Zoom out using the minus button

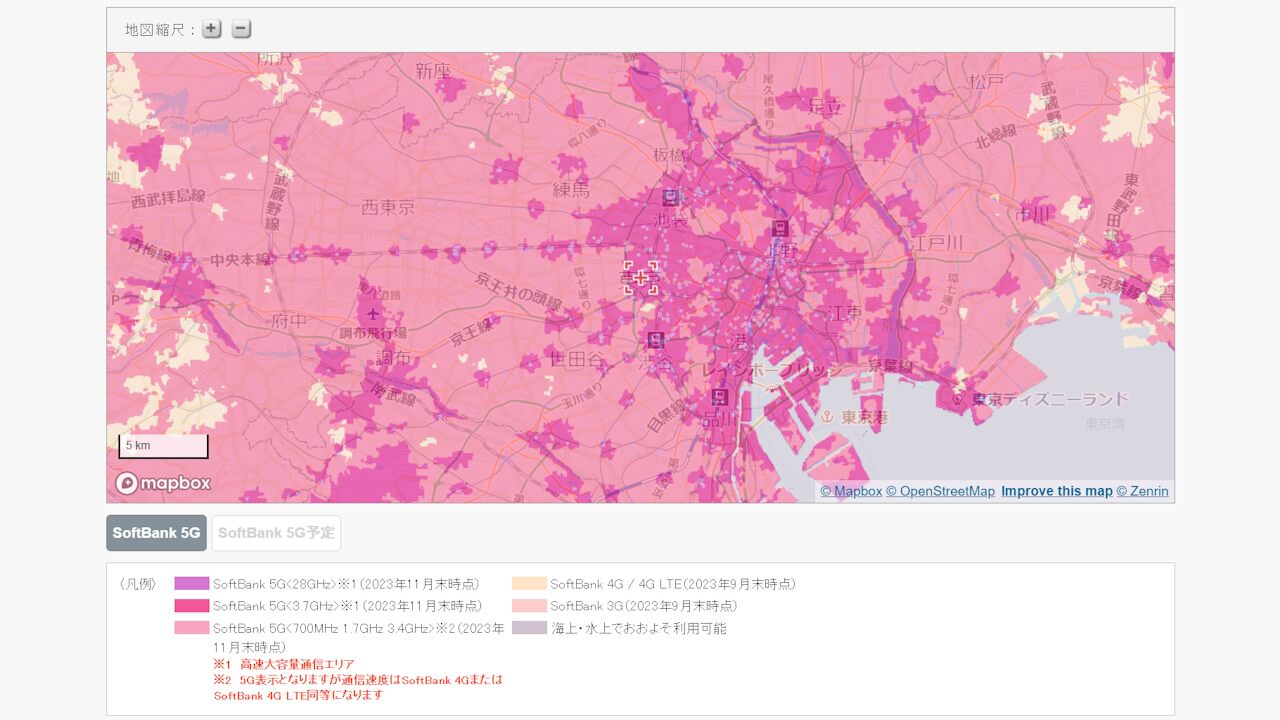point(239,29)
